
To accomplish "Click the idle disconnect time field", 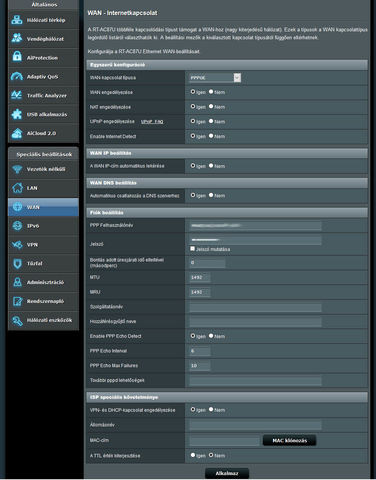I will [207, 263].
